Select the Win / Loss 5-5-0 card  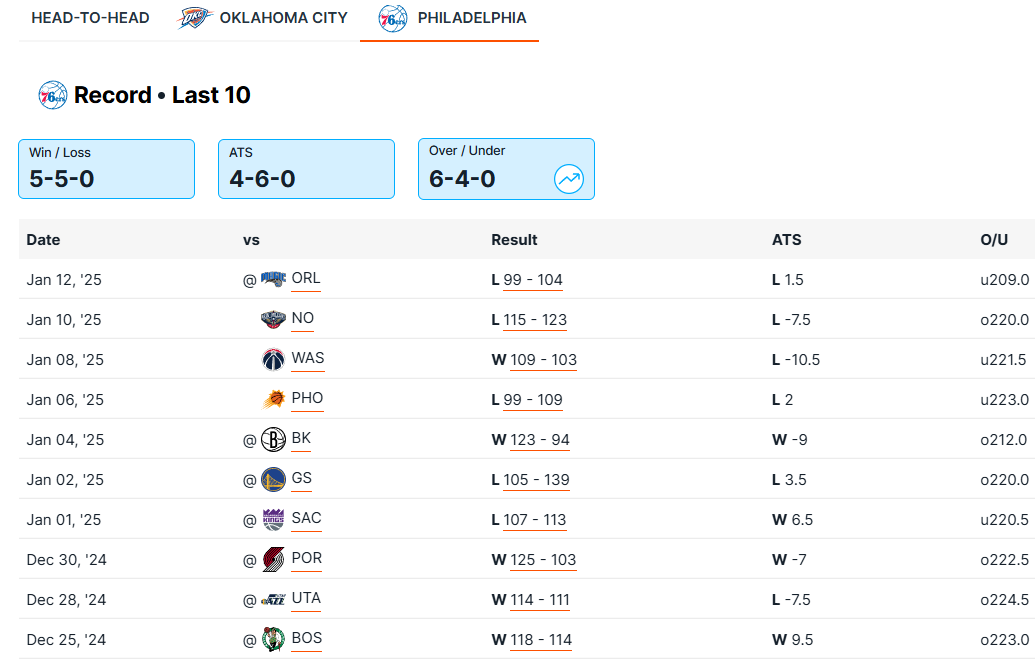click(106, 169)
